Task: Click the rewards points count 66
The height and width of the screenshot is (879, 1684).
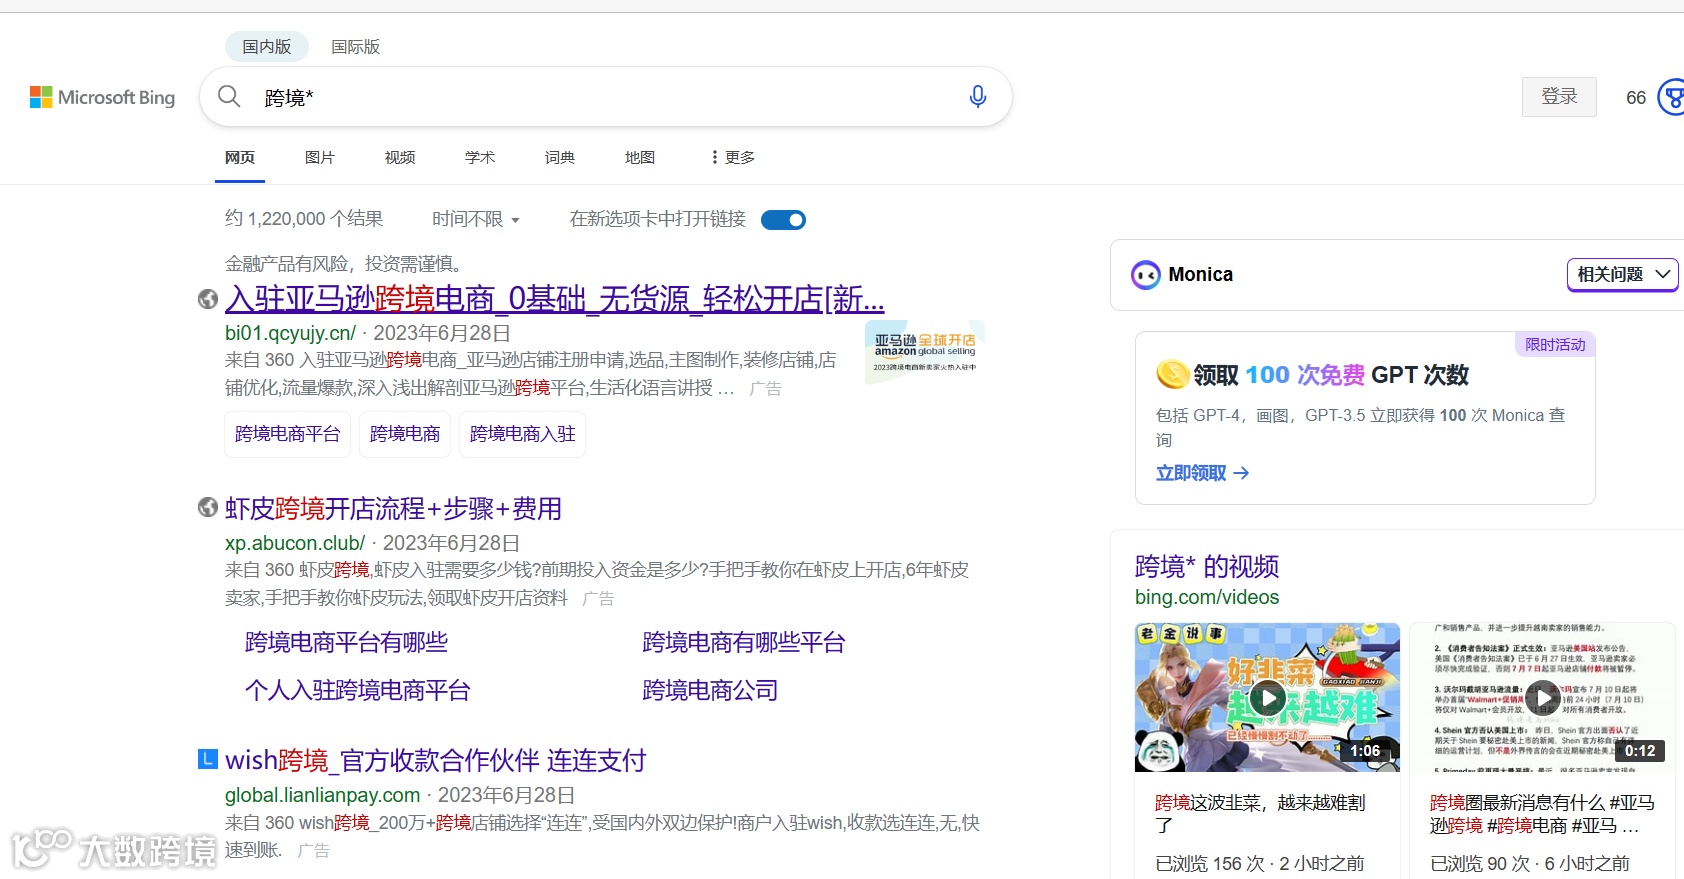Action: [1636, 98]
